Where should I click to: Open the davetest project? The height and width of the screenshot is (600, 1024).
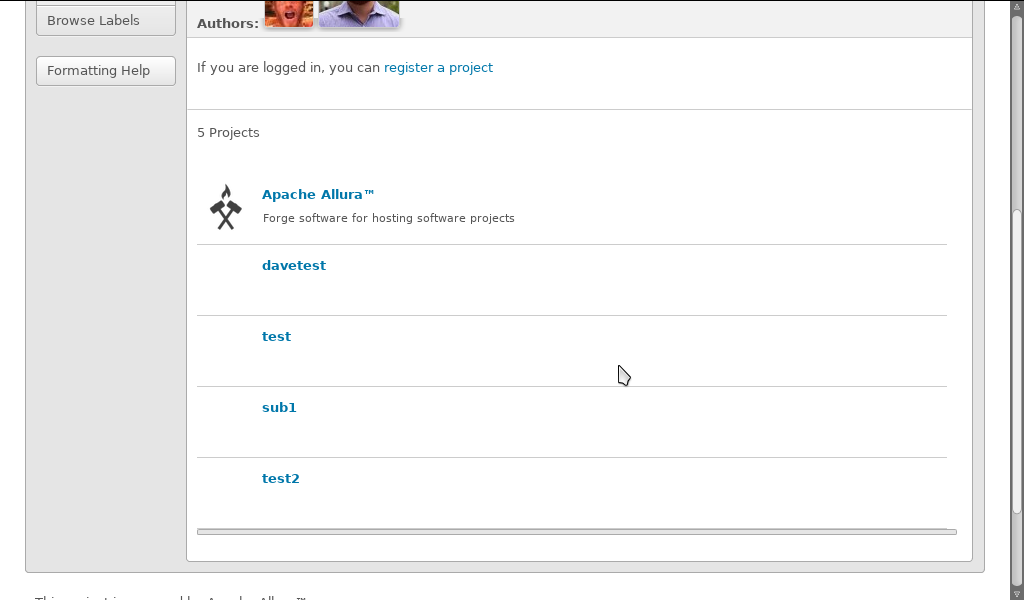point(294,266)
